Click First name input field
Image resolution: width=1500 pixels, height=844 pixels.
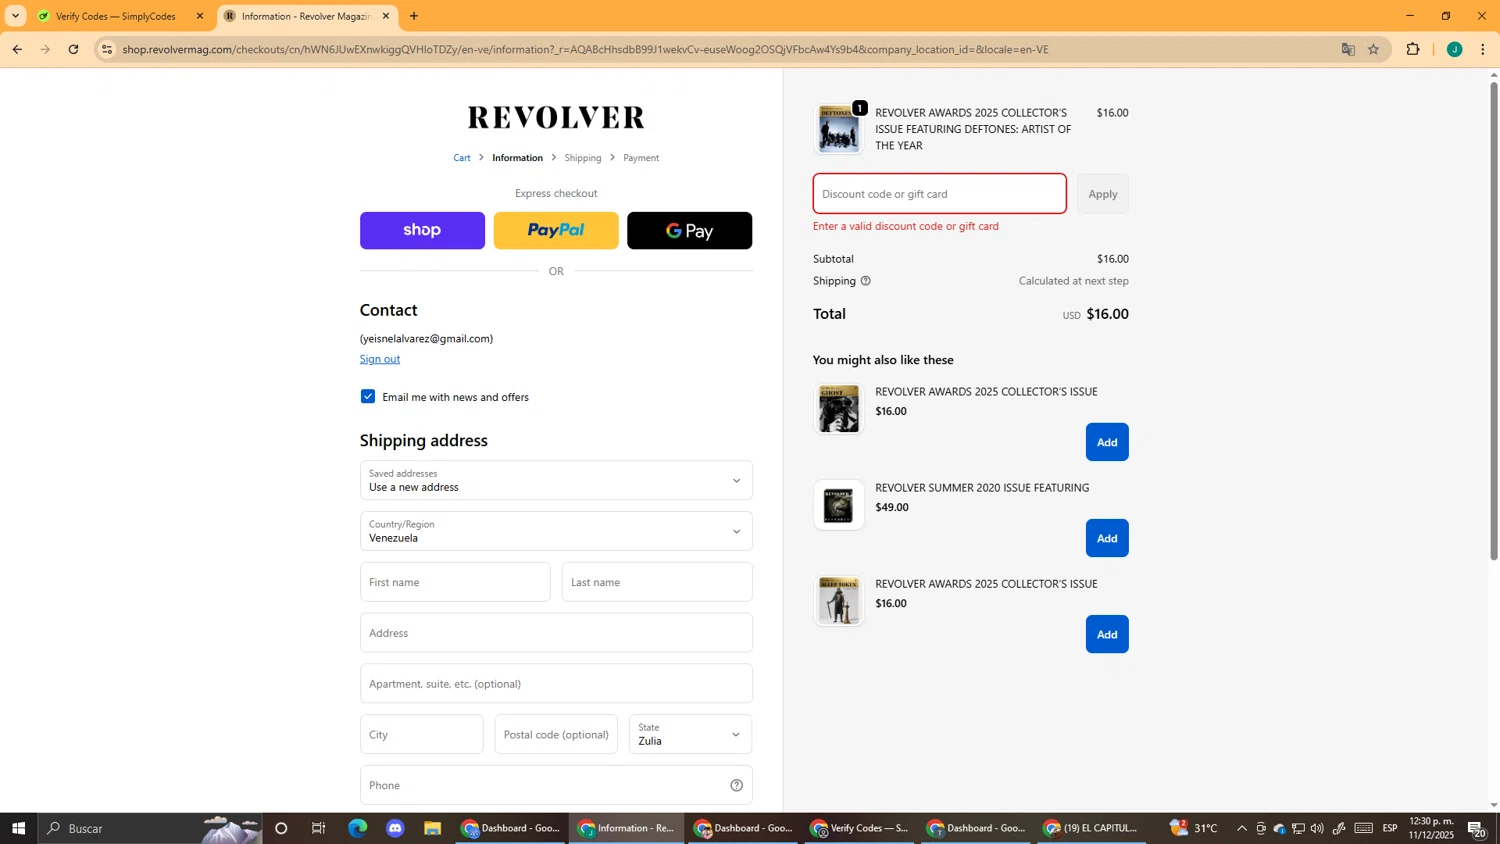click(455, 582)
